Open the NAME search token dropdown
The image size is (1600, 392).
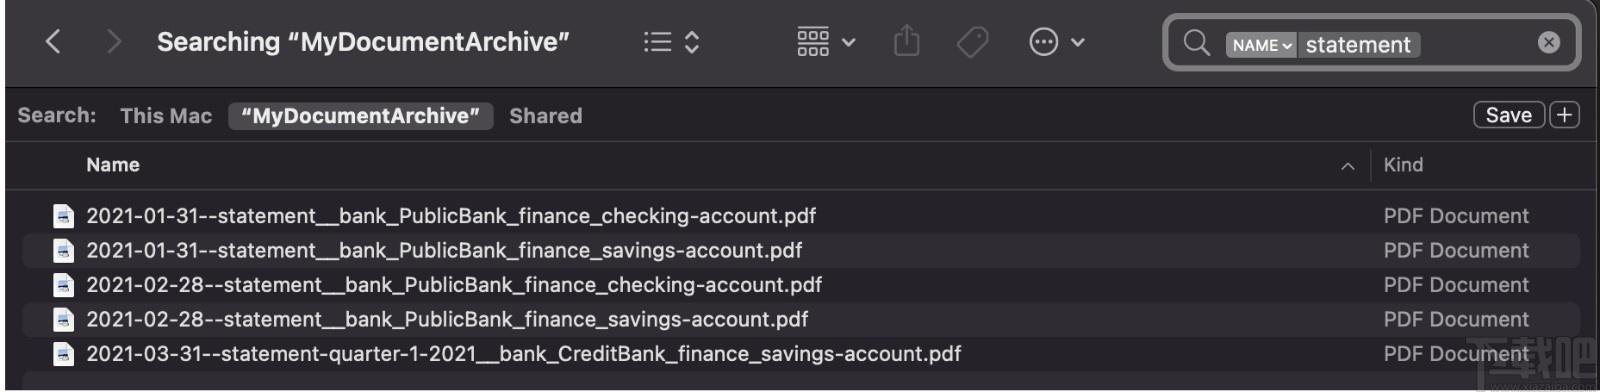click(1261, 45)
